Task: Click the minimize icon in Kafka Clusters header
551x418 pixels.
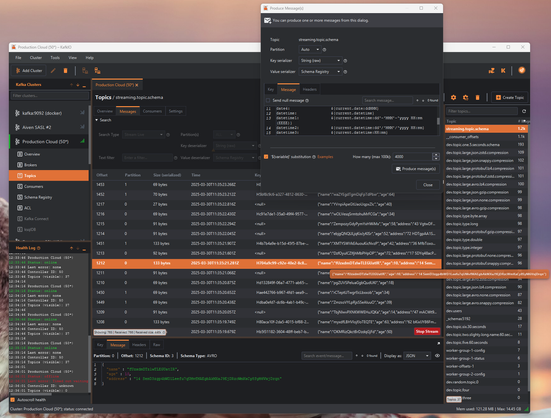Action: click(x=84, y=85)
